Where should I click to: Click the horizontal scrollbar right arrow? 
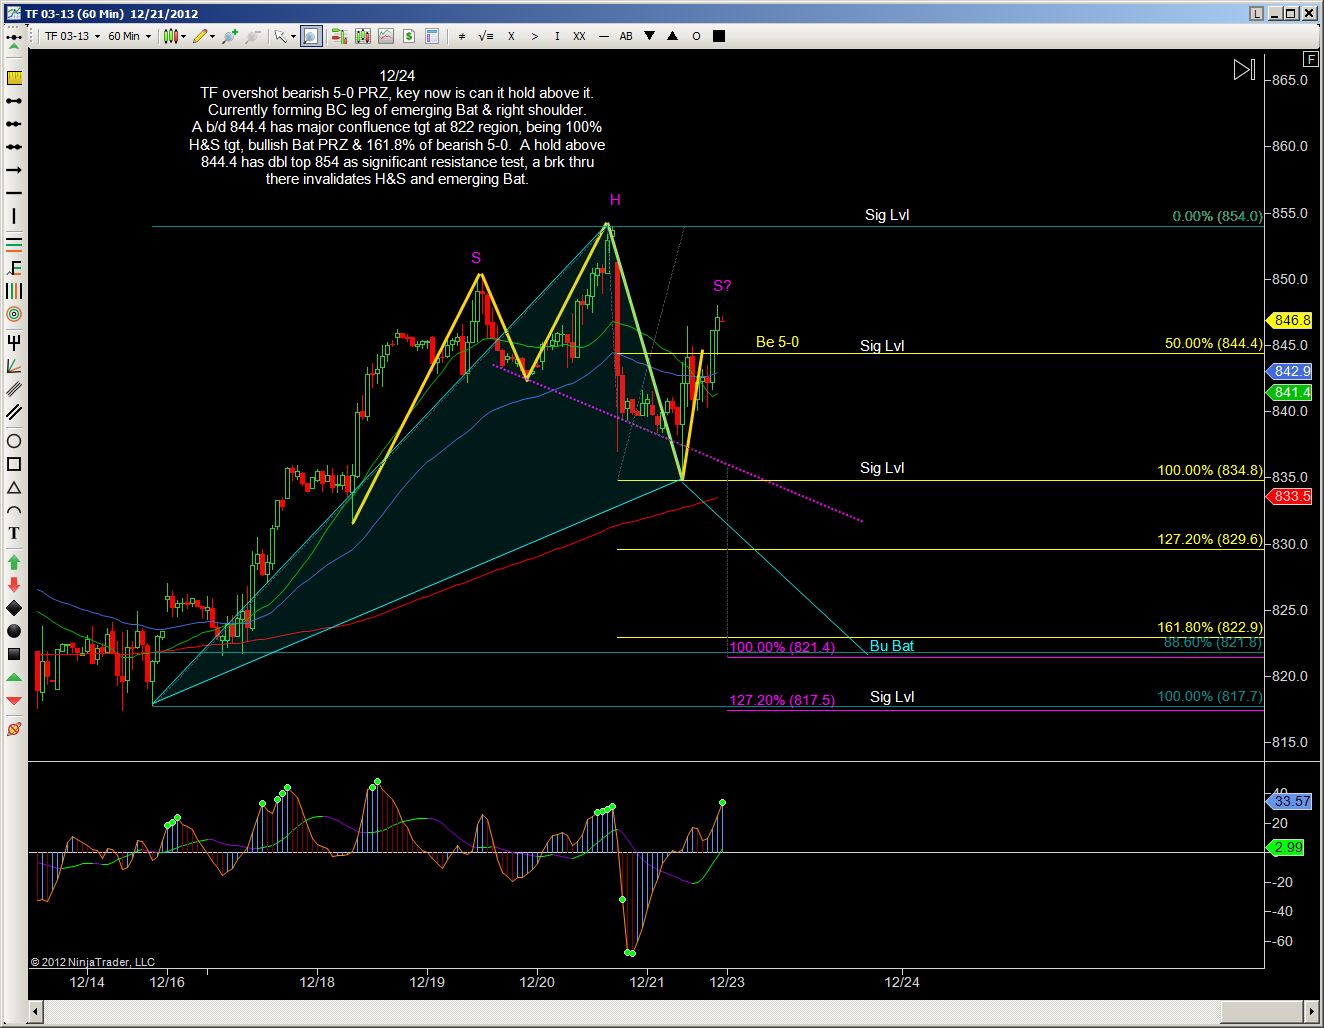pos(1312,1012)
